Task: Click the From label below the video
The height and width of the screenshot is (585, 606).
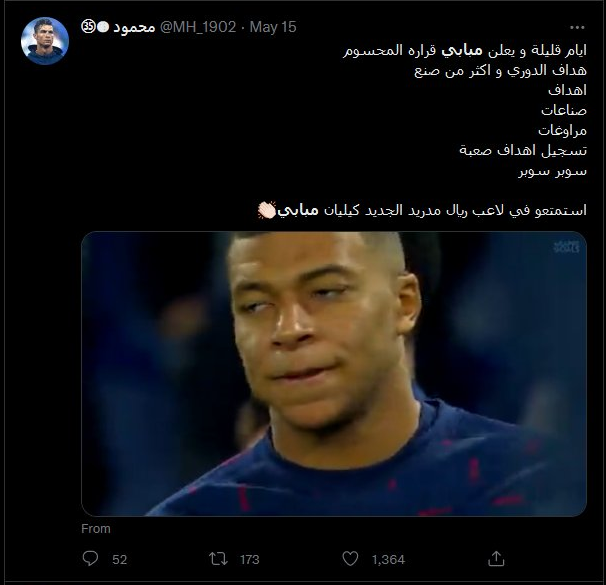Action: [x=96, y=529]
